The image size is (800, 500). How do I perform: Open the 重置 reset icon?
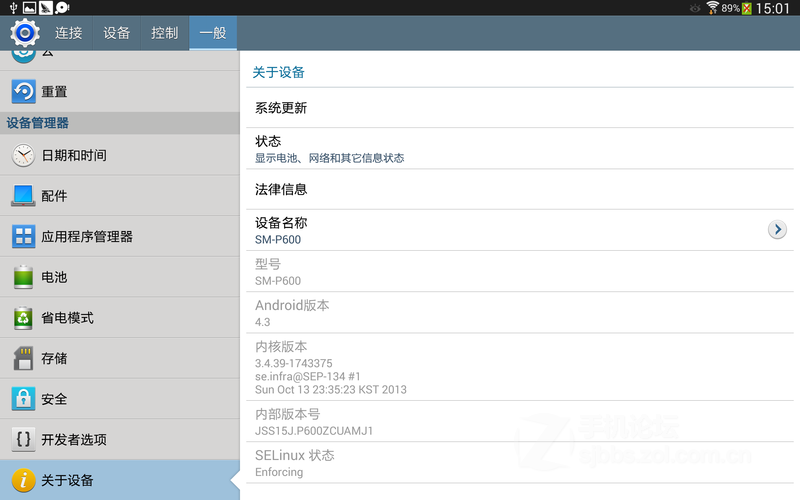point(23,91)
